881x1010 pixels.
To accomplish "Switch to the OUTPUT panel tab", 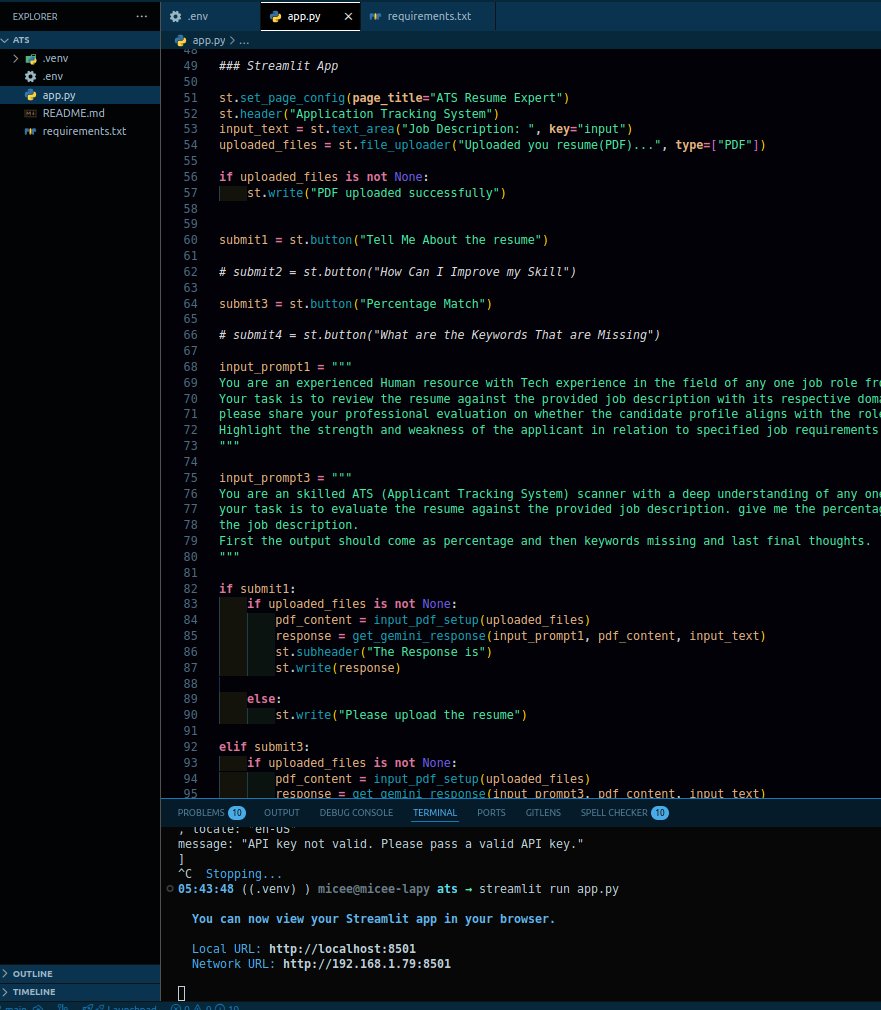I will (281, 813).
